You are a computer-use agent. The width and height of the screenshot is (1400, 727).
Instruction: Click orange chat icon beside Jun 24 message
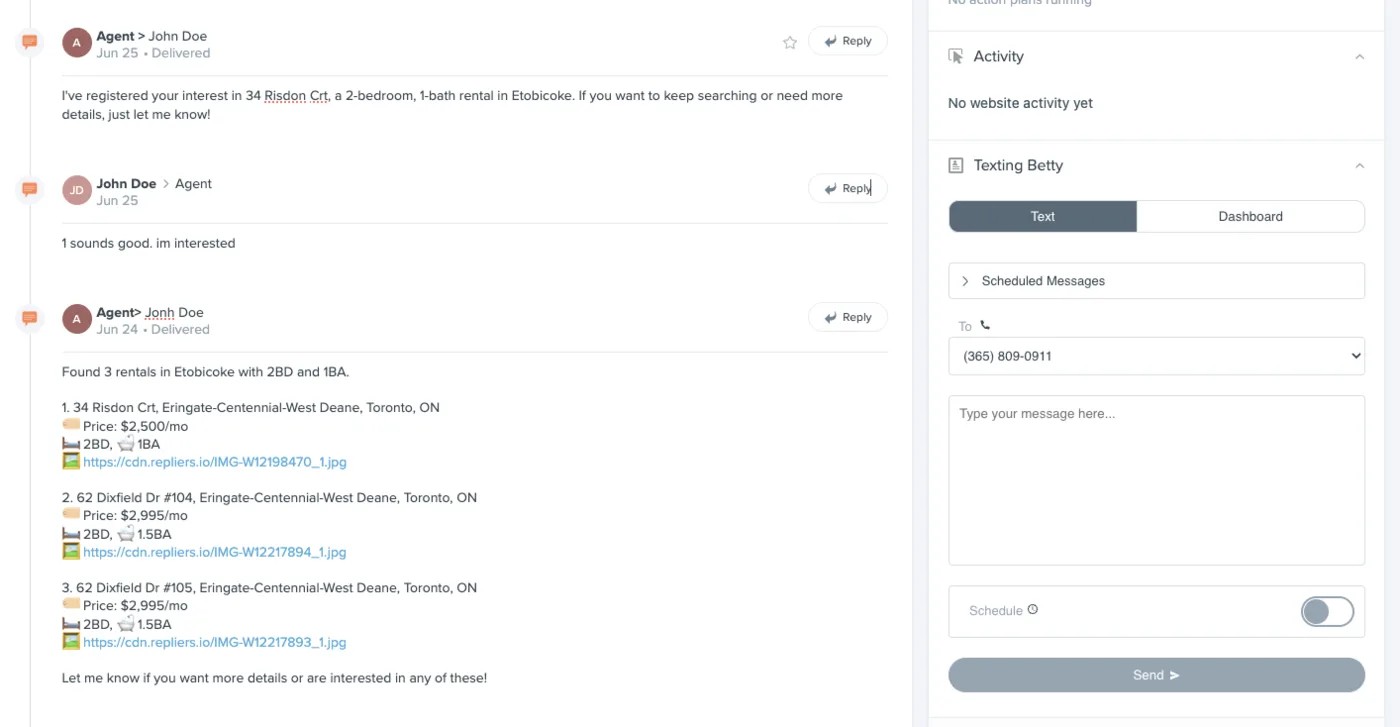coord(30,318)
